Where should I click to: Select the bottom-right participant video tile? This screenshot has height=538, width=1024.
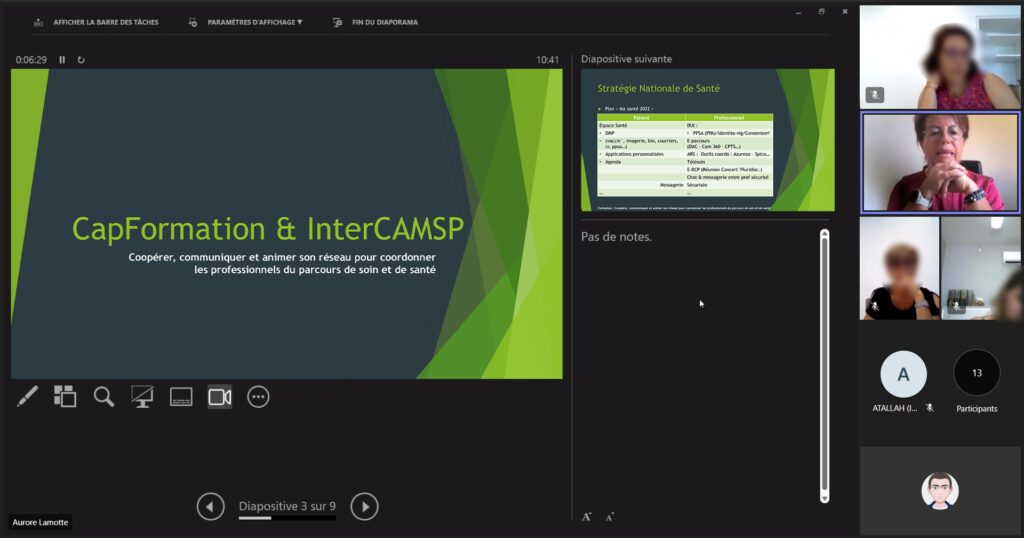tap(980, 268)
